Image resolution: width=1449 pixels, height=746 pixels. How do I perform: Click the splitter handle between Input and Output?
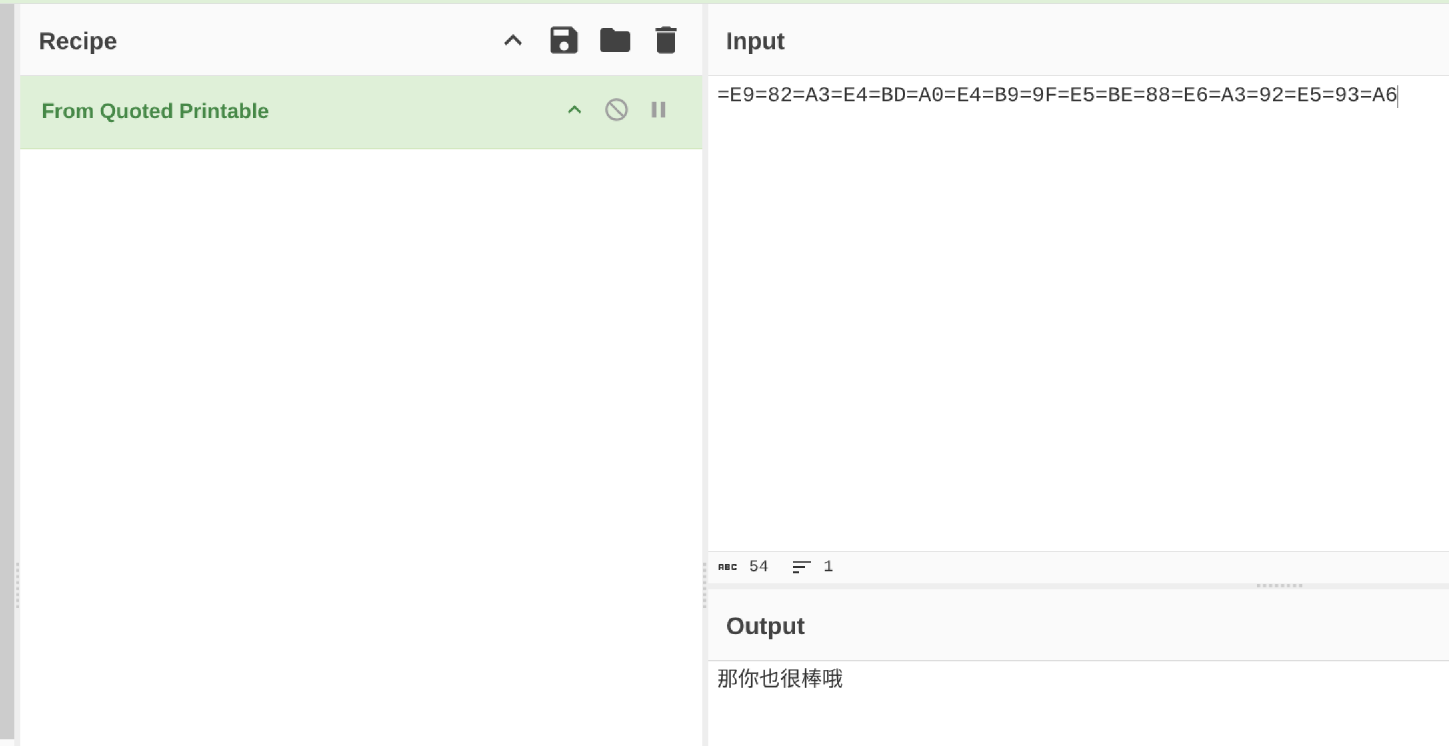(1279, 586)
